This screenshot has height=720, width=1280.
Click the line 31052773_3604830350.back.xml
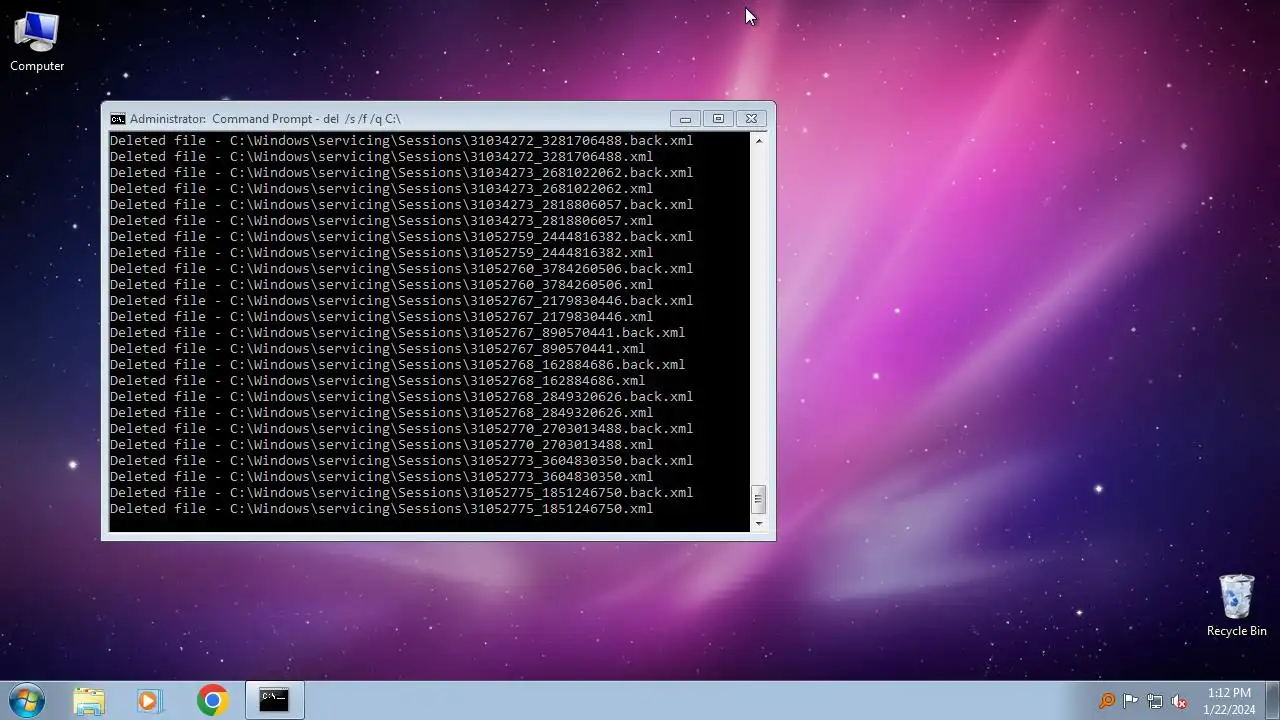(x=401, y=461)
